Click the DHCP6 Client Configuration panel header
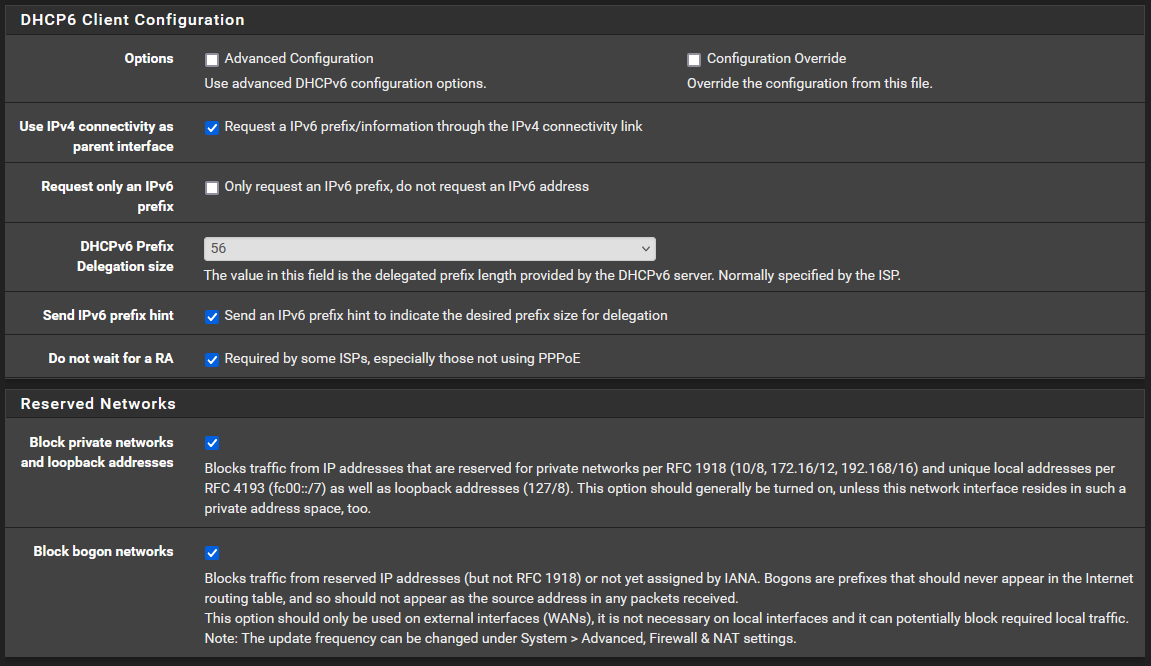Image resolution: width=1151 pixels, height=666 pixels. point(575,20)
